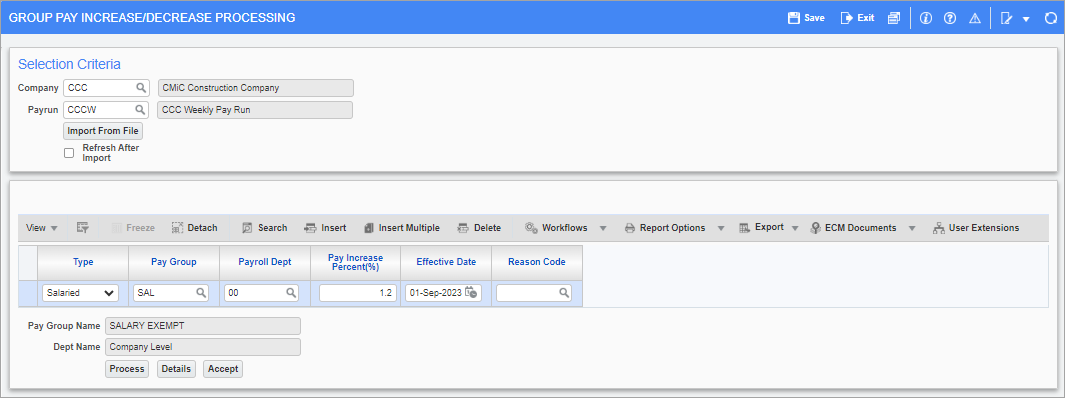Open the information circle icon
Image resolution: width=1065 pixels, height=398 pixels.
925,18
